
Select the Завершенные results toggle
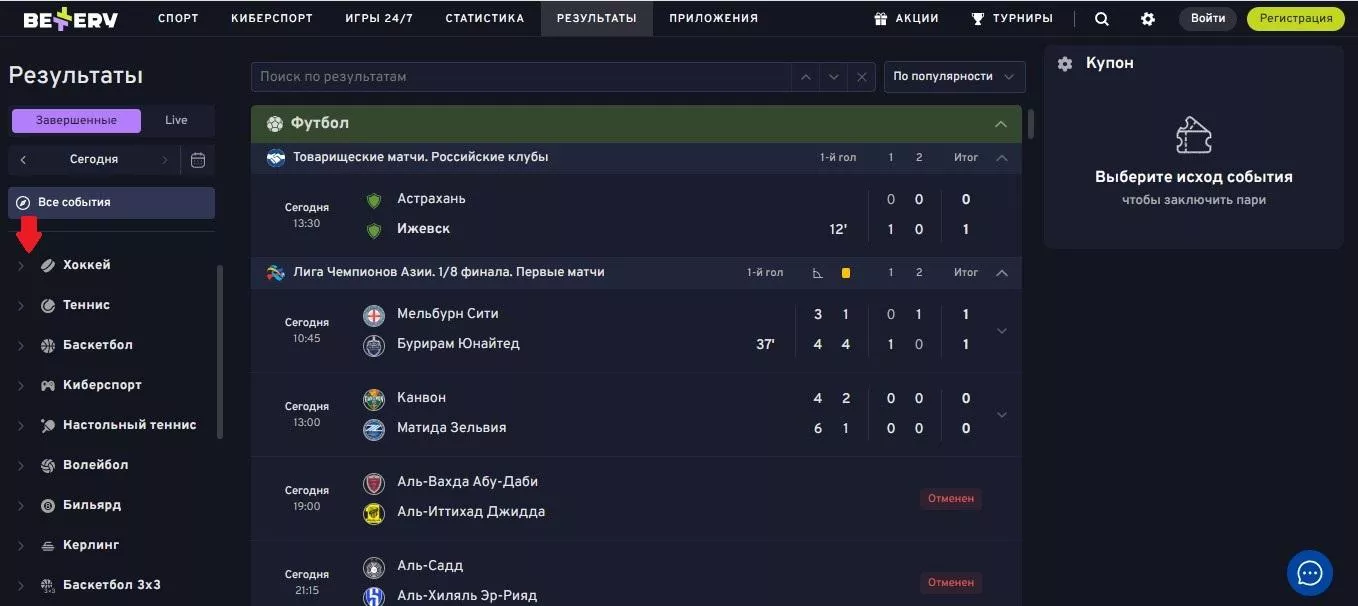pos(76,120)
